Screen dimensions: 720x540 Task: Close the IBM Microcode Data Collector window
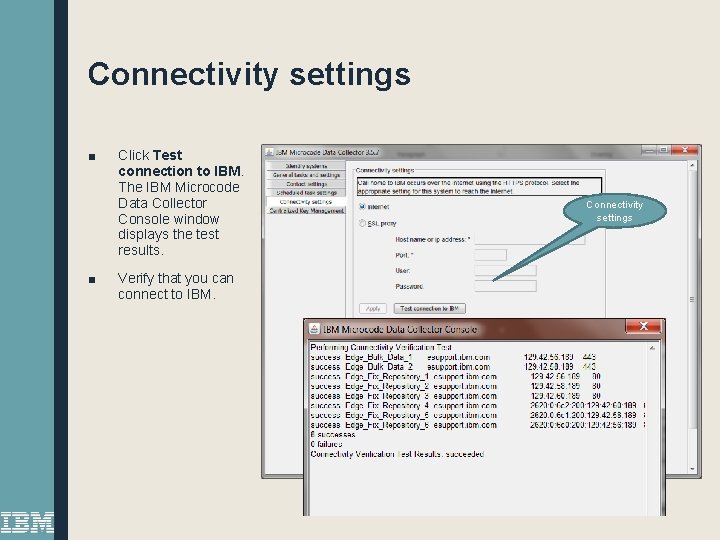(x=685, y=150)
